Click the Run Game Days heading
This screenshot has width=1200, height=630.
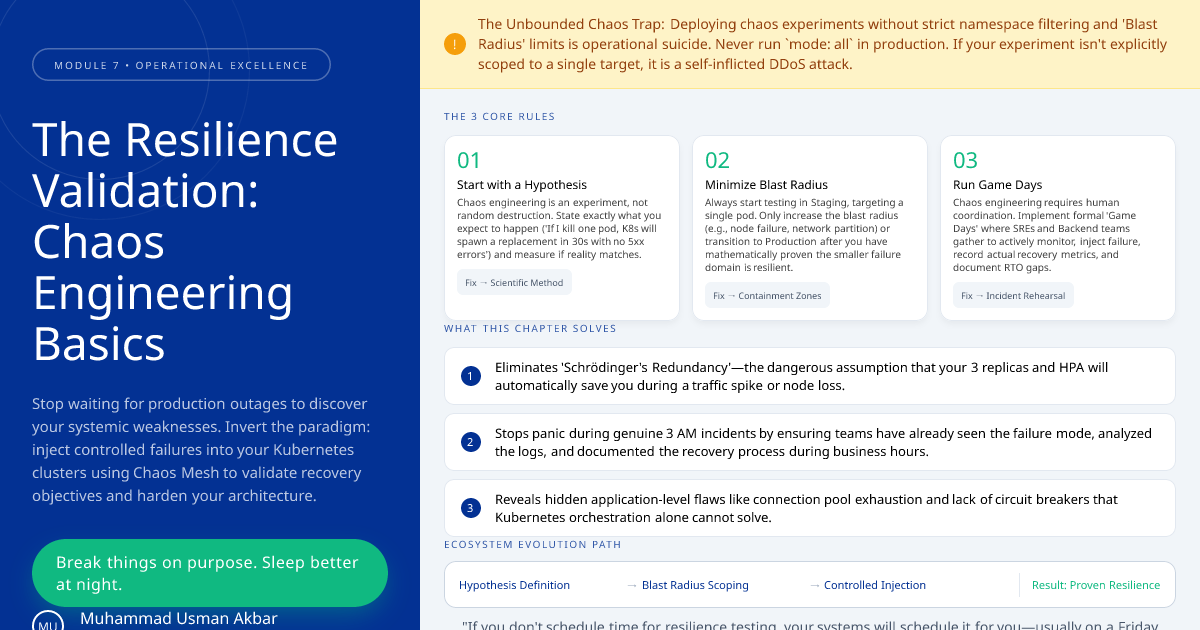(997, 185)
